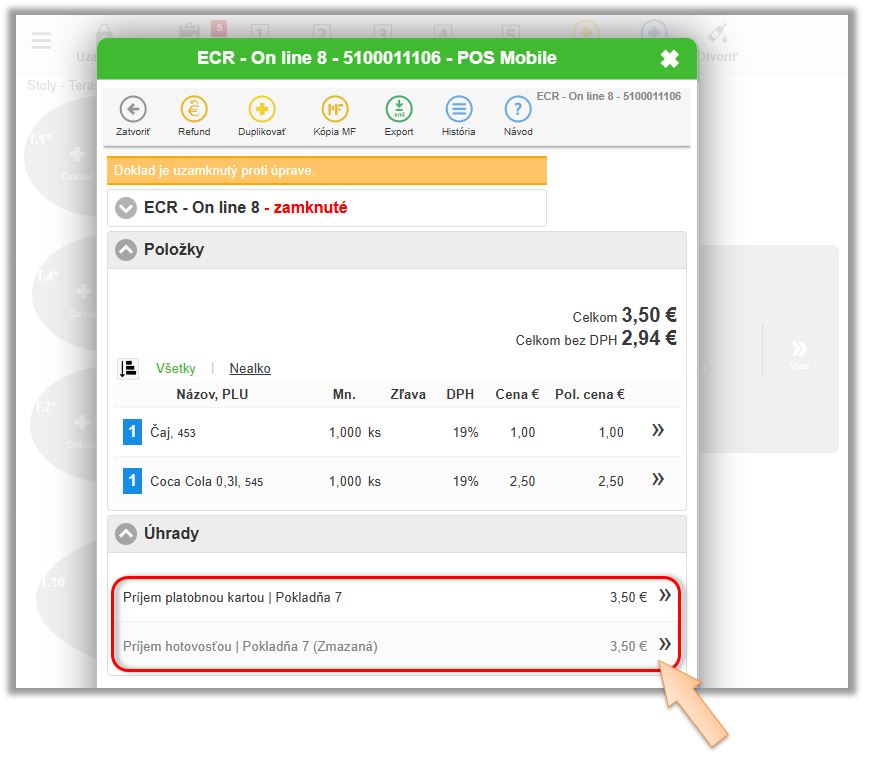Switch to the Nealko filter tab
Screen dimensions: 869x764
[250, 368]
